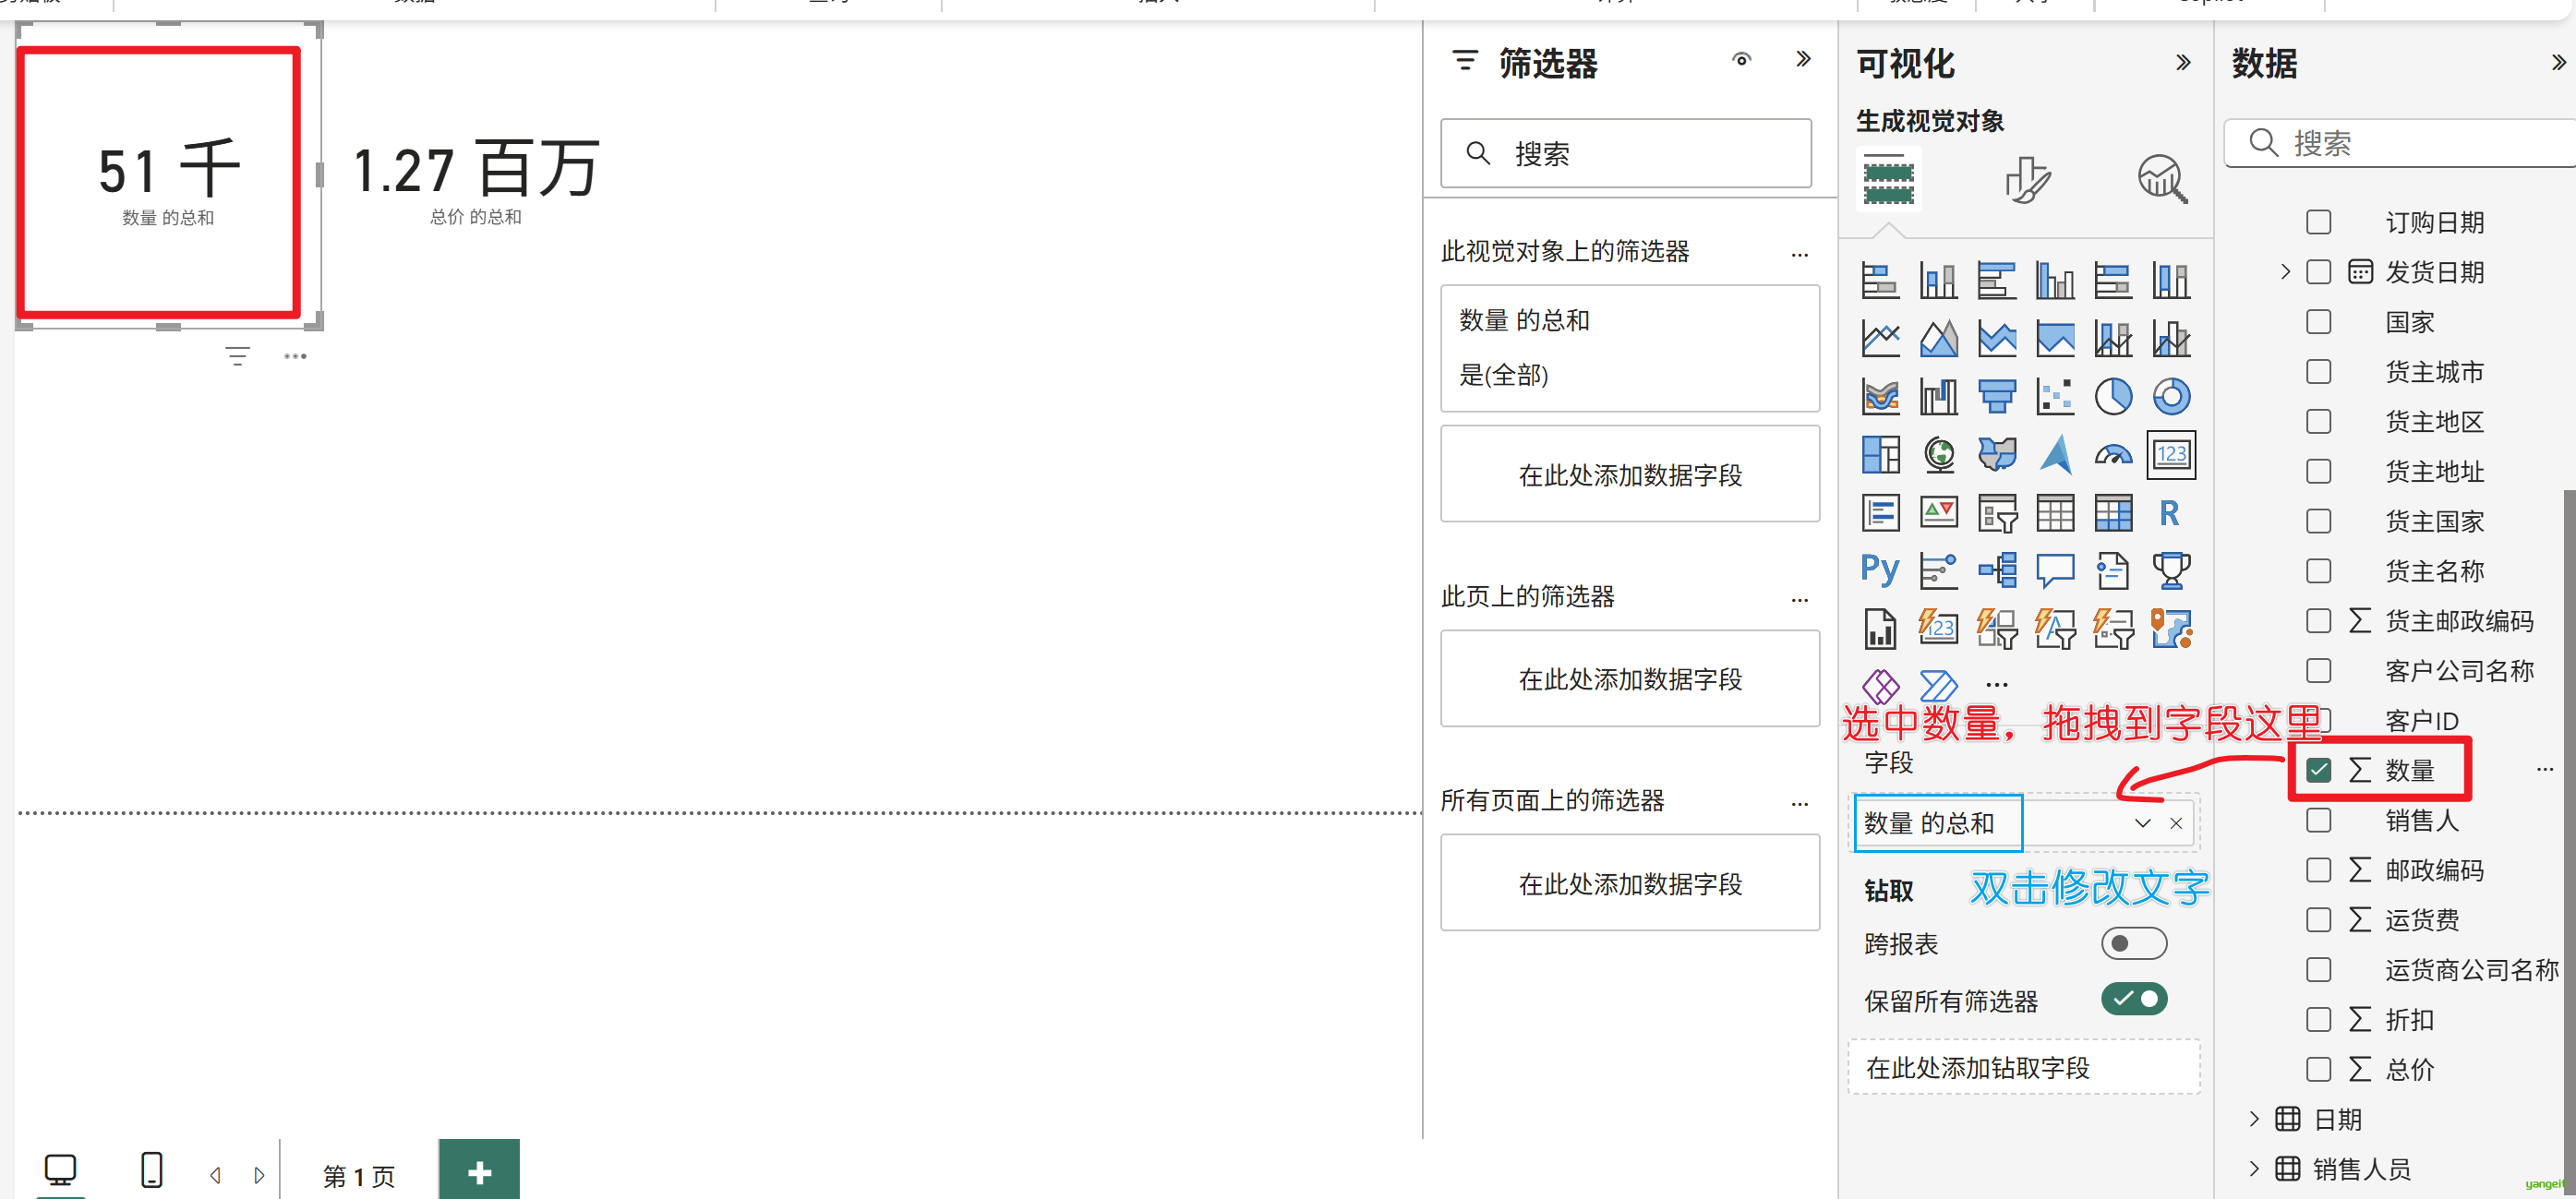
Task: Open the 数量 的总和 field dropdown arrow
Action: coord(2142,823)
